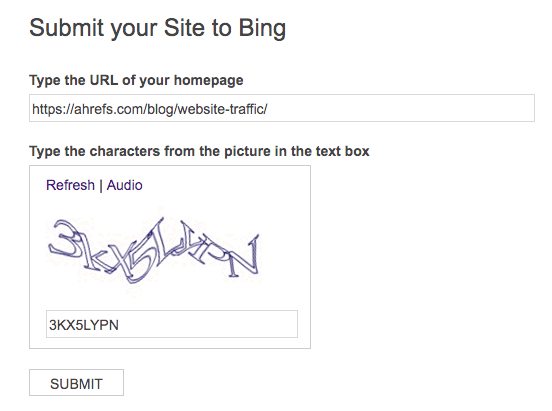Click the 'Type the characters from the picture' label

pyautogui.click(x=199, y=151)
